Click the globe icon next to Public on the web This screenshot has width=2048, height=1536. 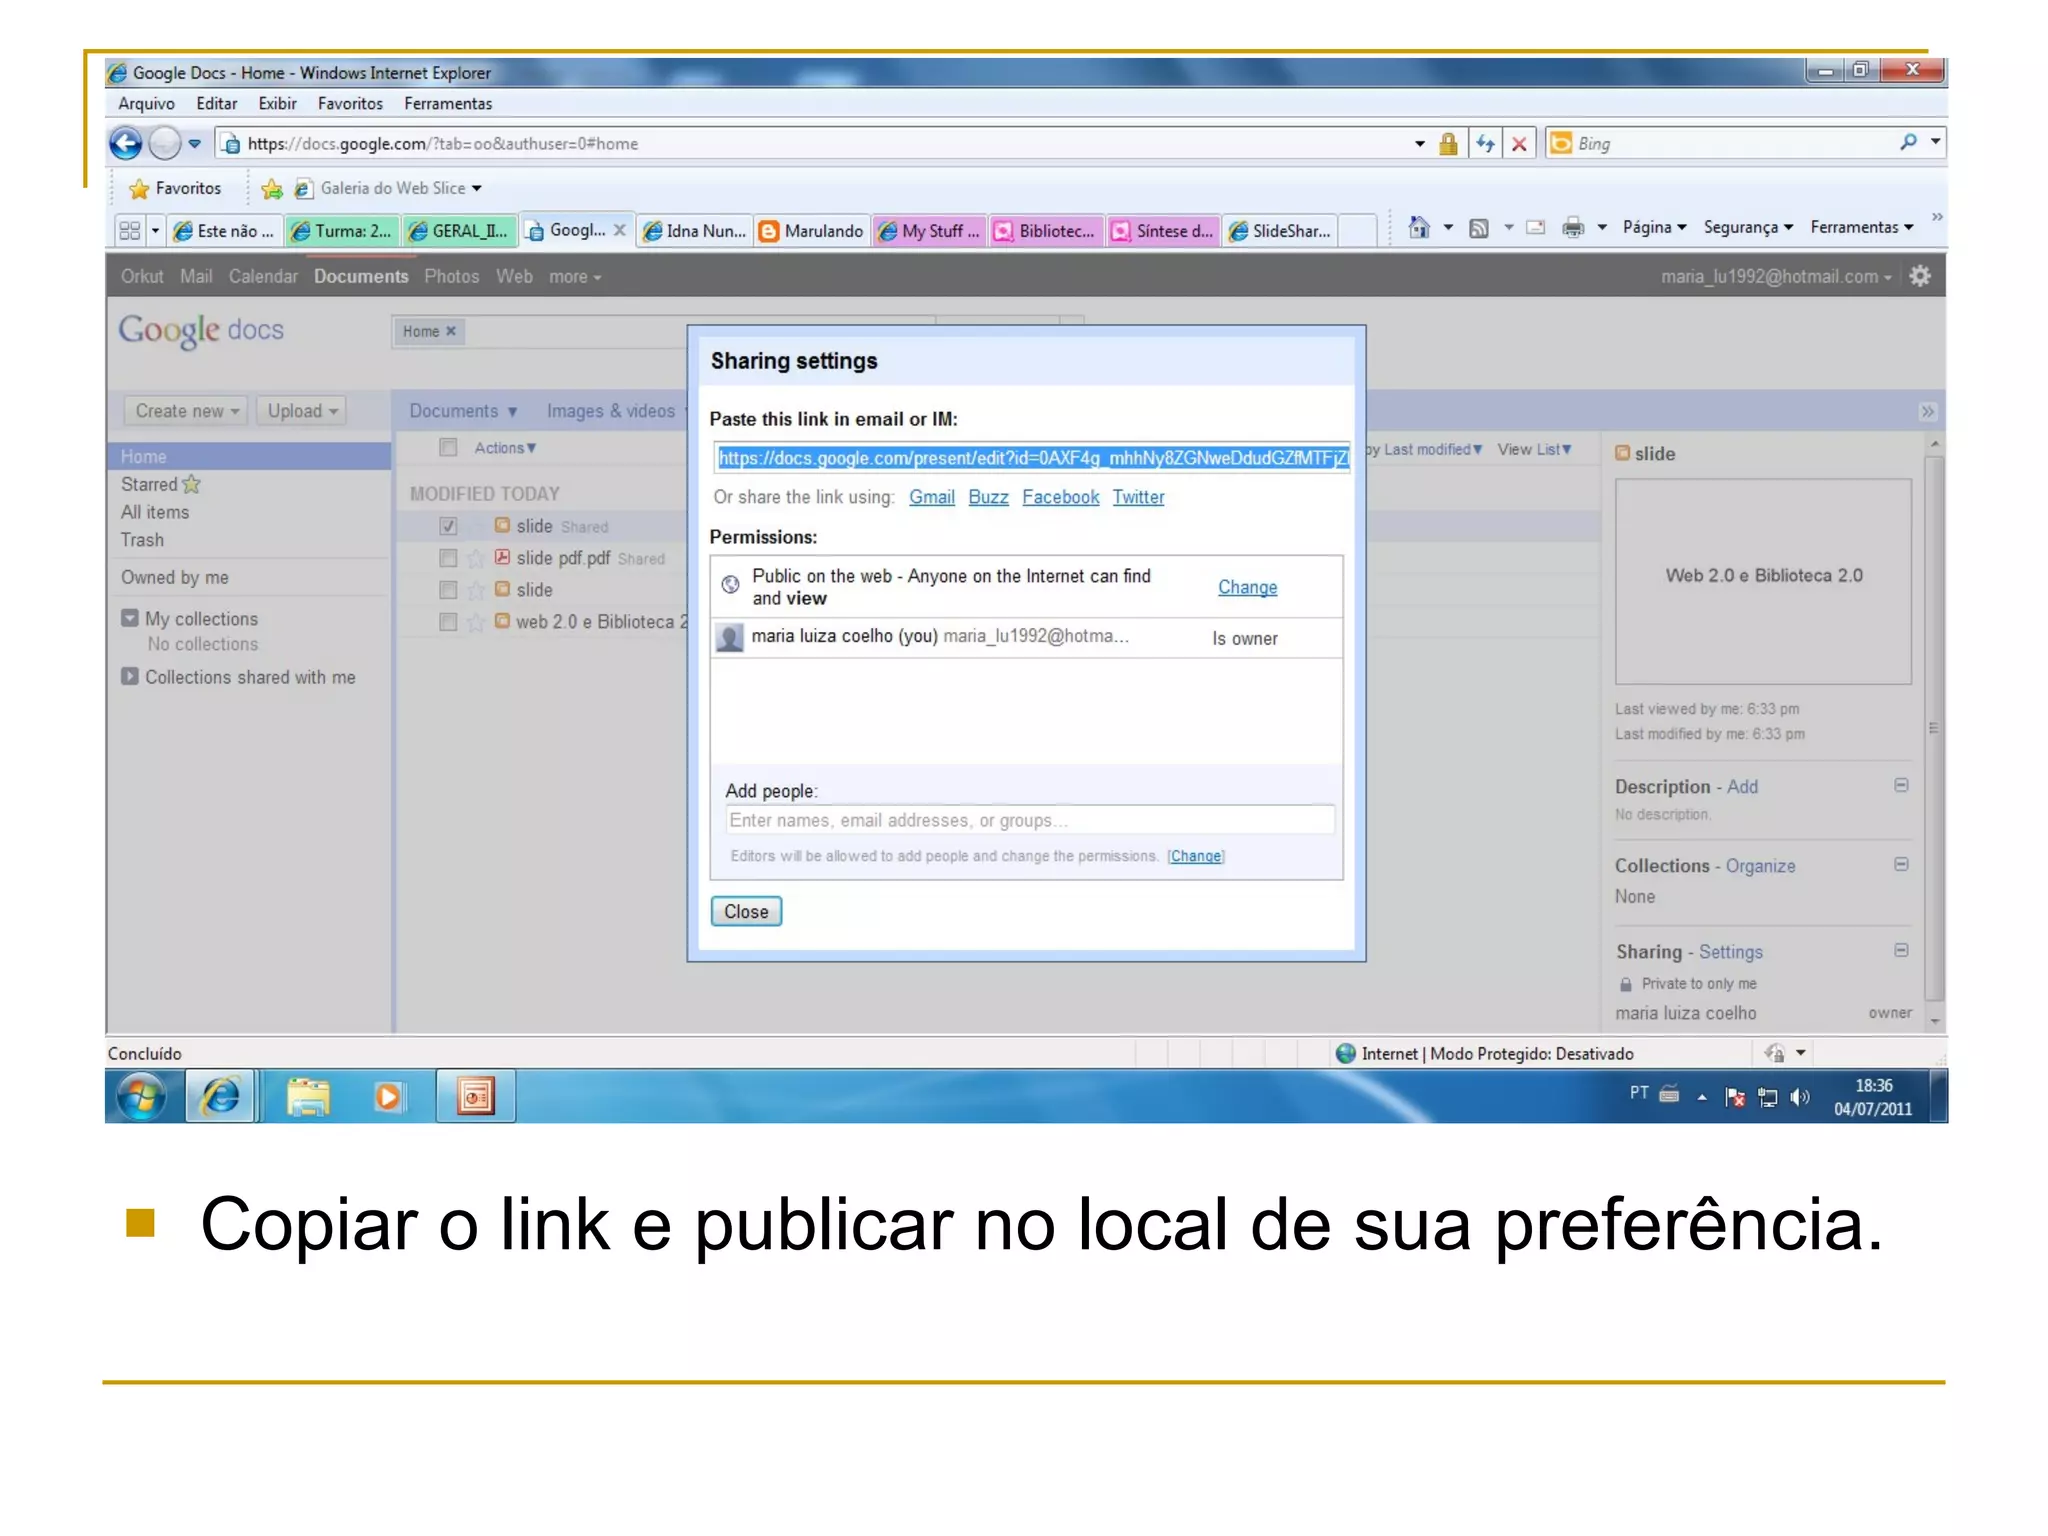(x=731, y=585)
